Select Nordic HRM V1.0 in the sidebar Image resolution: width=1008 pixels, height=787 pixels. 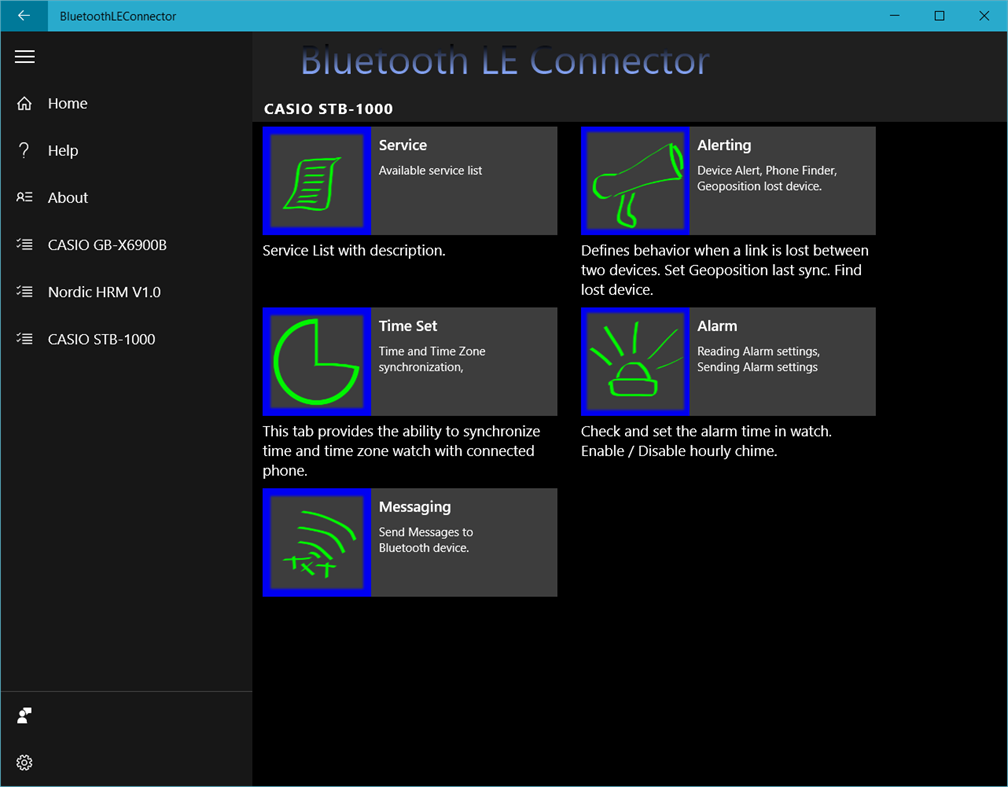[x=100, y=291]
